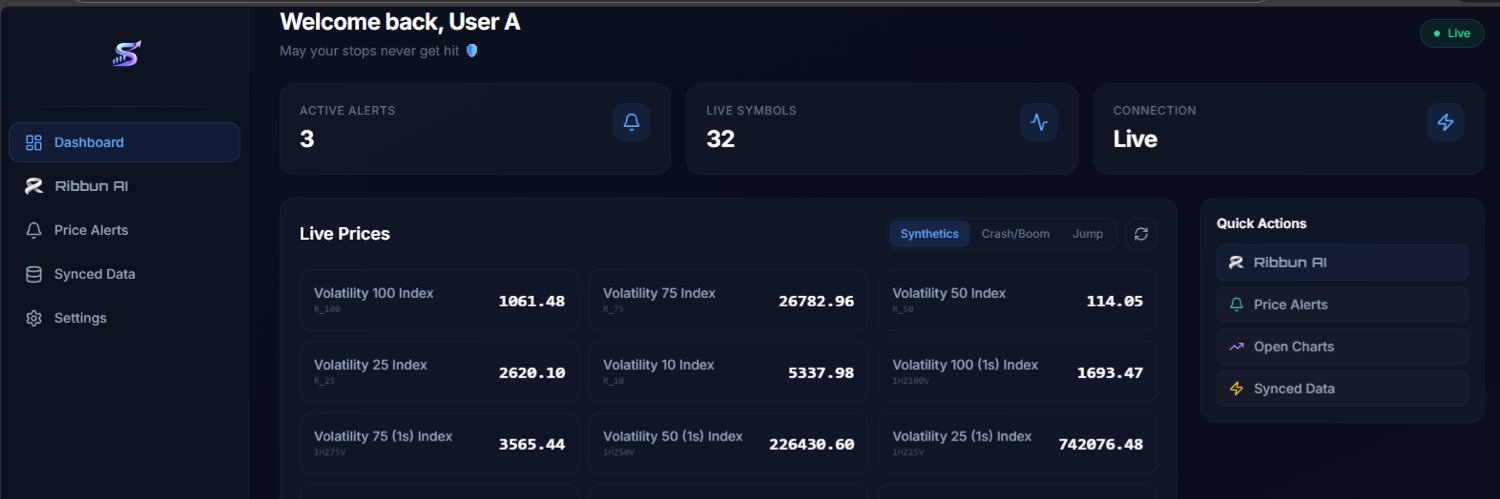Open Synced Data in the sidebar
1500x499 pixels.
point(125,274)
